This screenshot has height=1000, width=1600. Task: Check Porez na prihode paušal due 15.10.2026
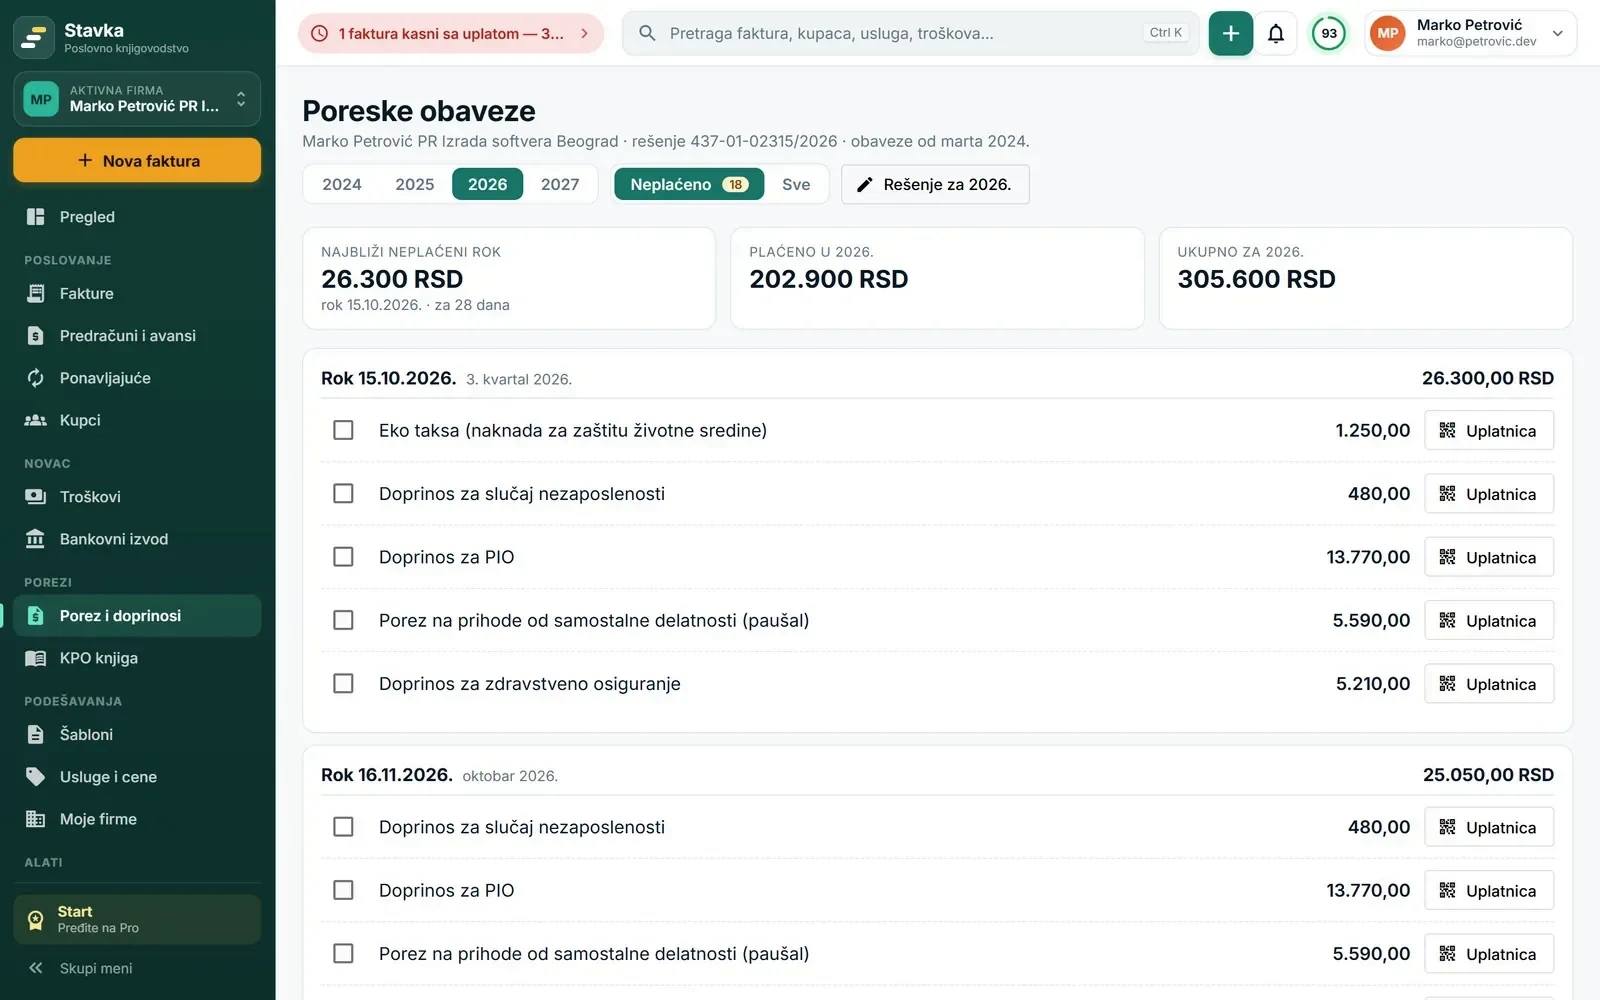pos(343,620)
